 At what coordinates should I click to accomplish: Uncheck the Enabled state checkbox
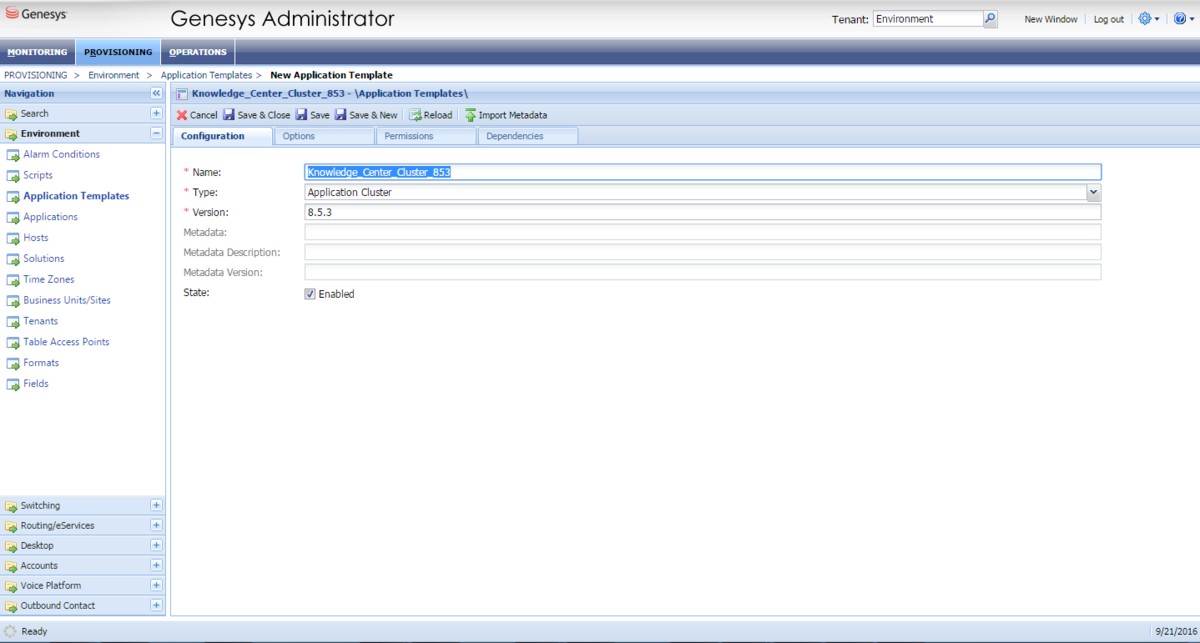tap(310, 294)
